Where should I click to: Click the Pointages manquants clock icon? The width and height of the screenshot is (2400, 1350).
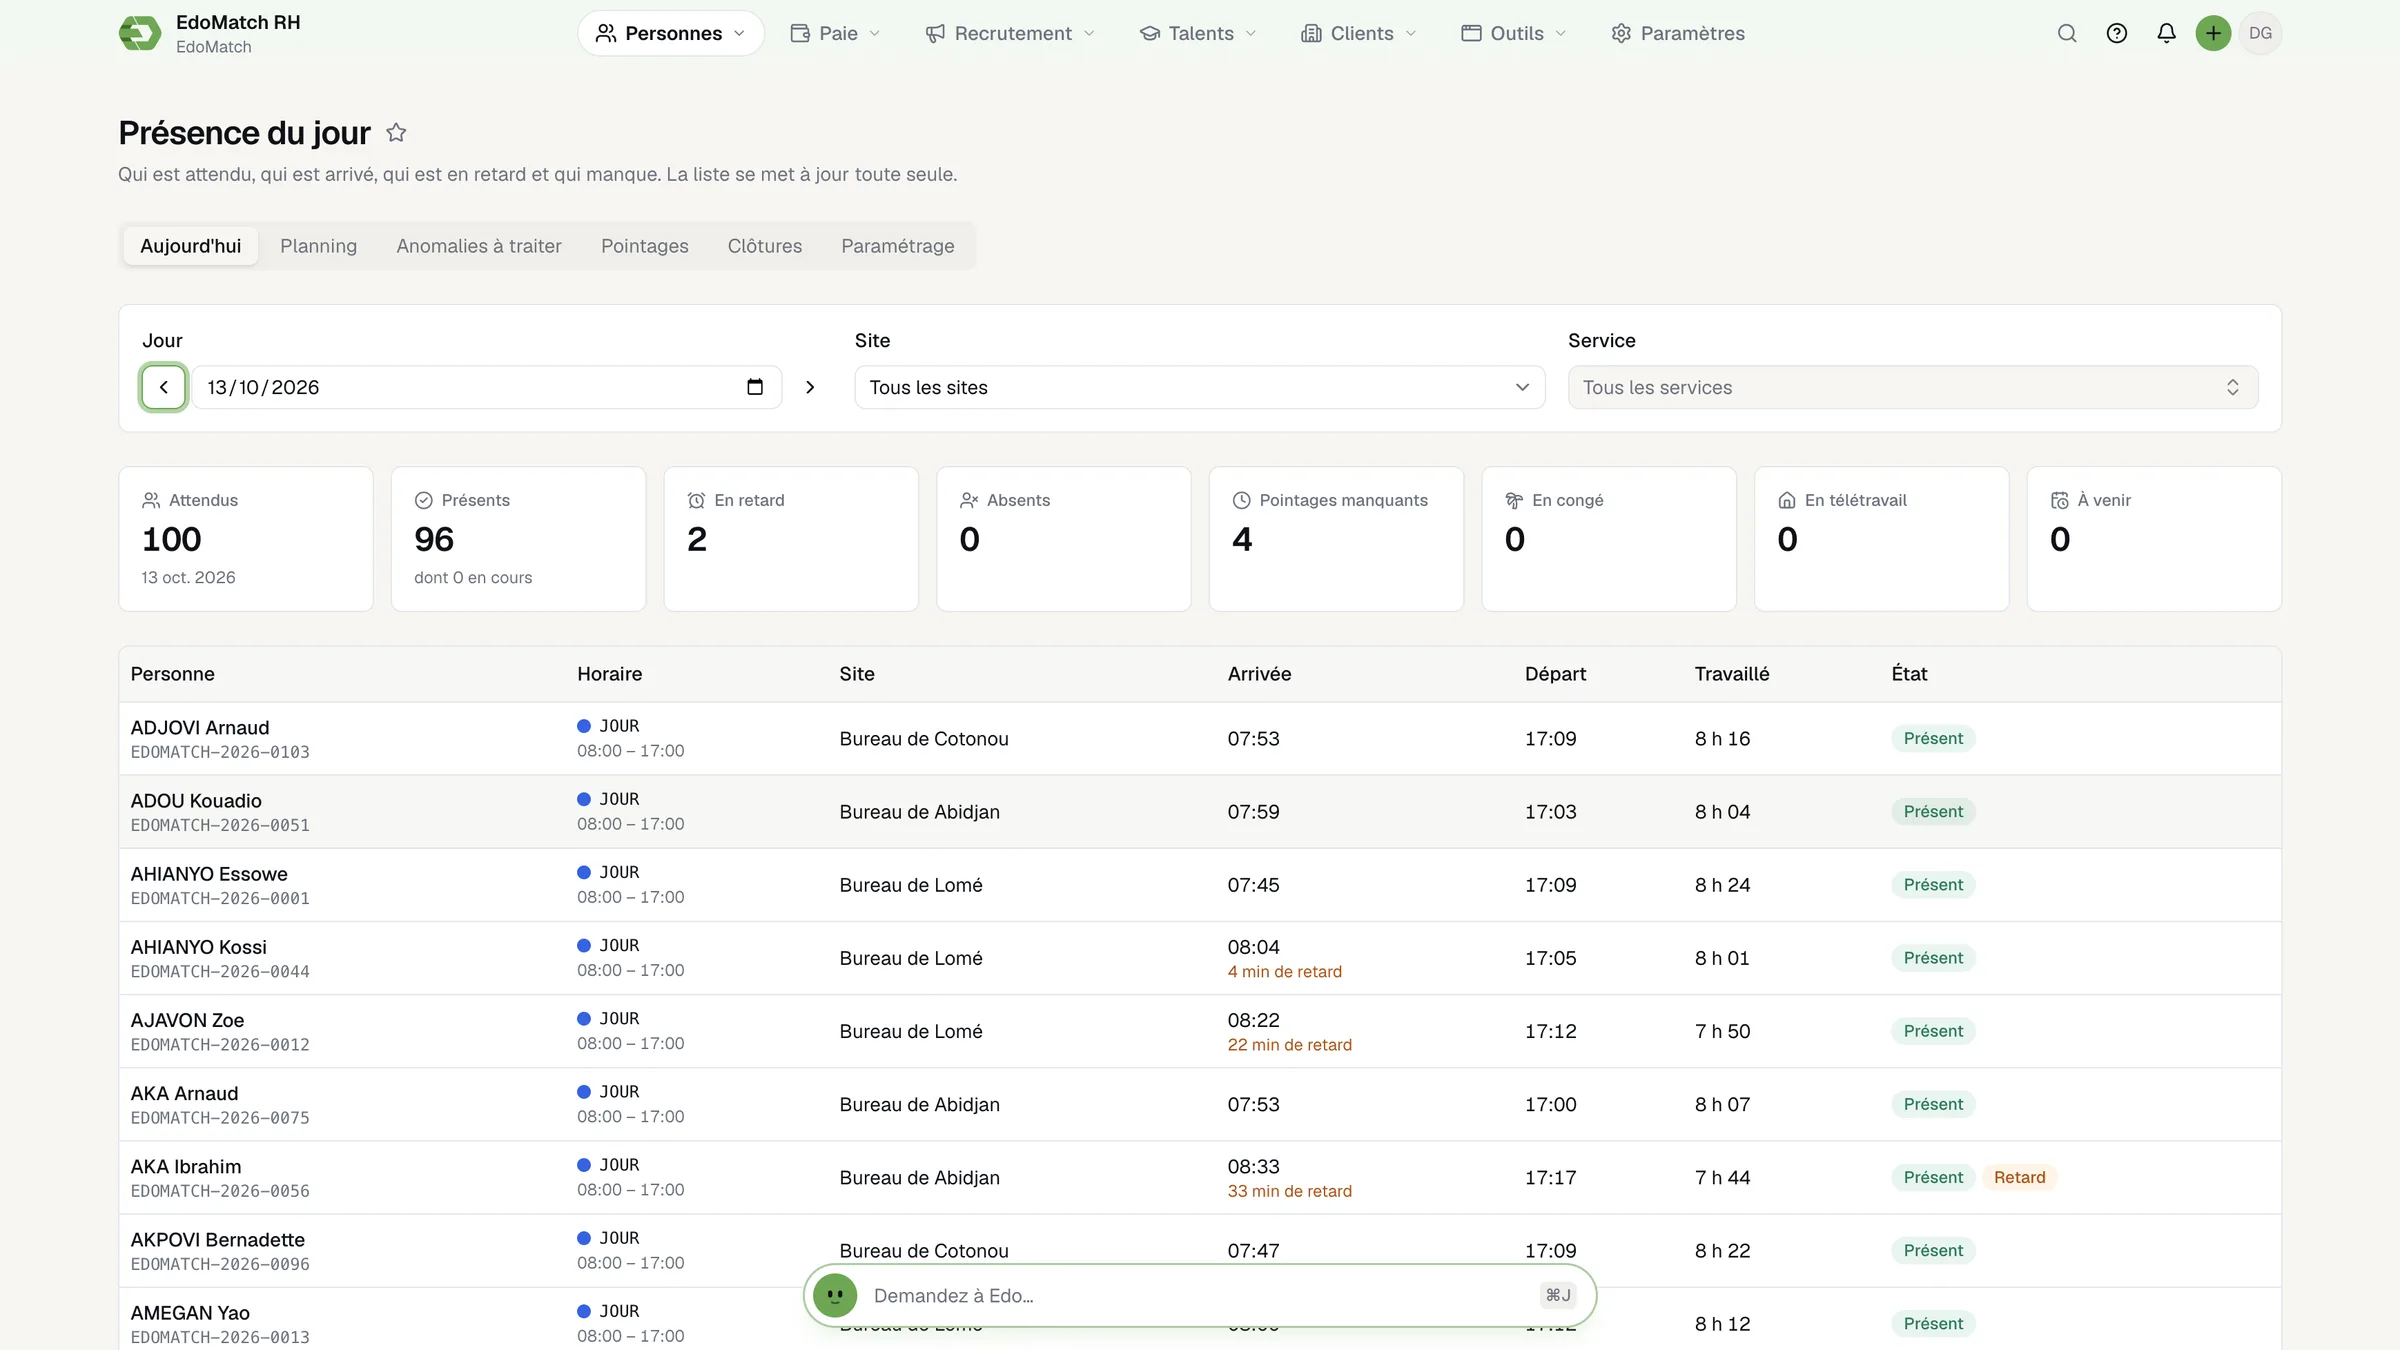(x=1242, y=500)
